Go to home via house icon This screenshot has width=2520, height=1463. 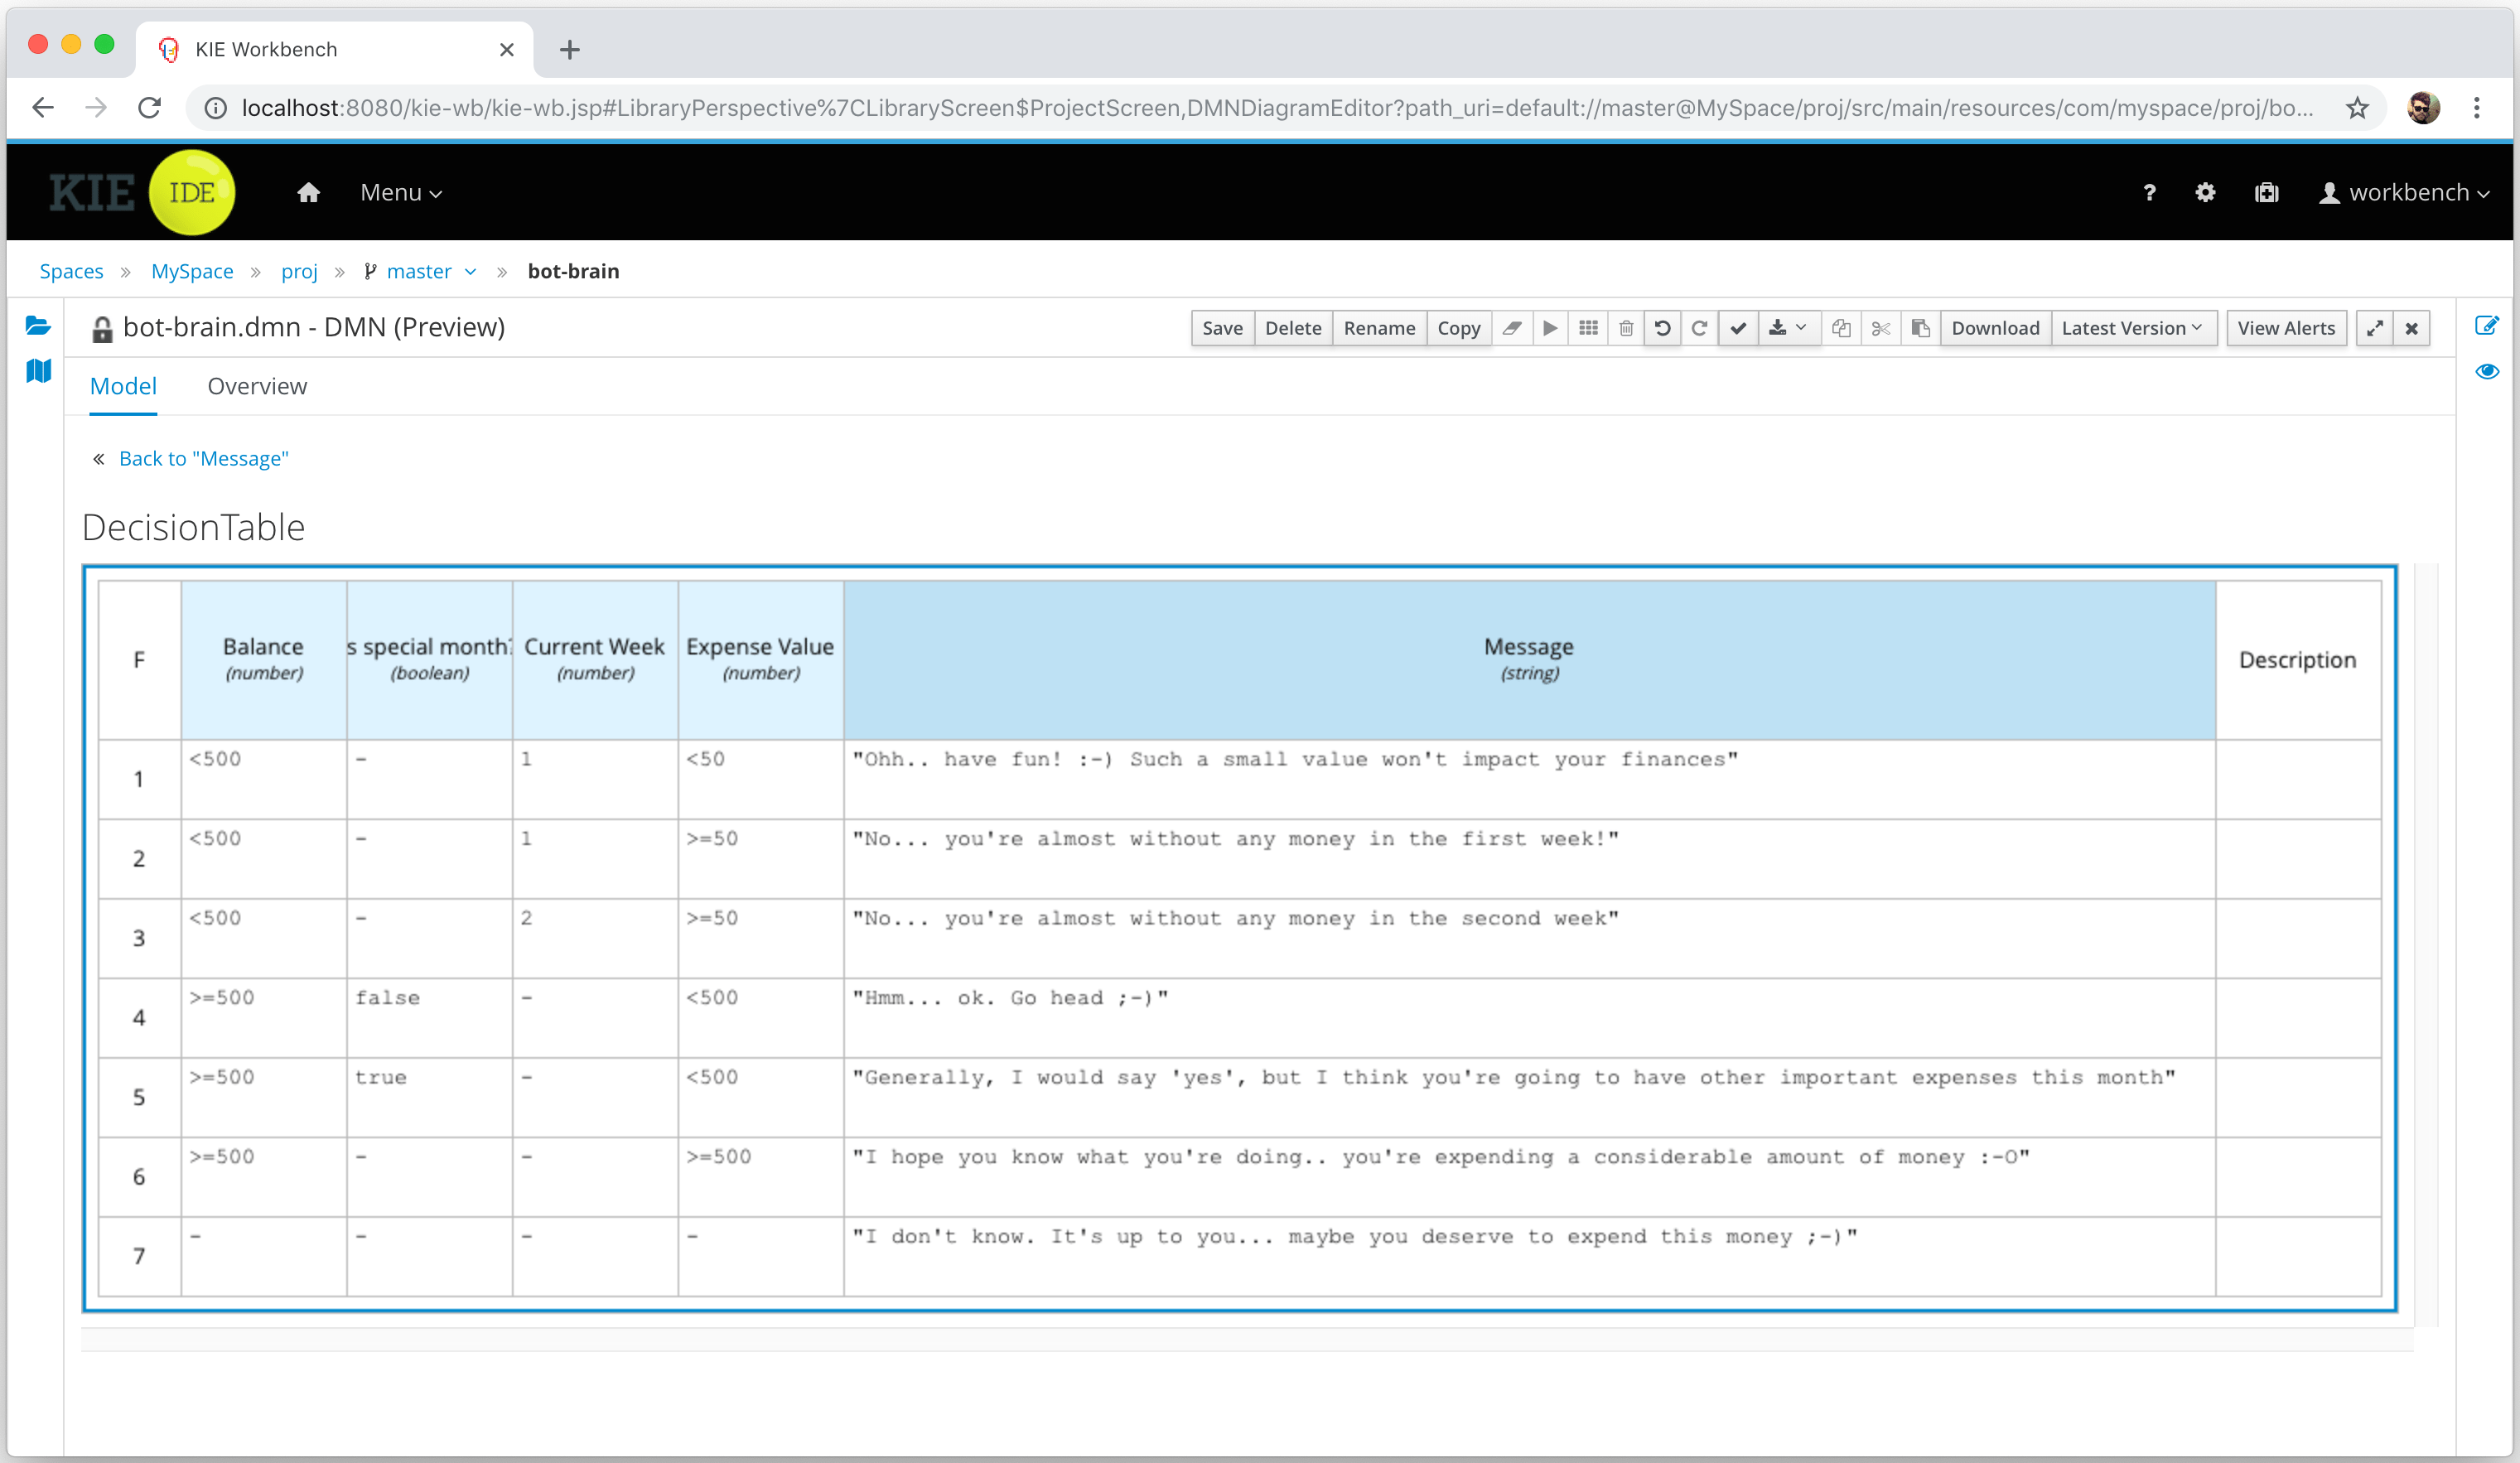pyautogui.click(x=308, y=192)
